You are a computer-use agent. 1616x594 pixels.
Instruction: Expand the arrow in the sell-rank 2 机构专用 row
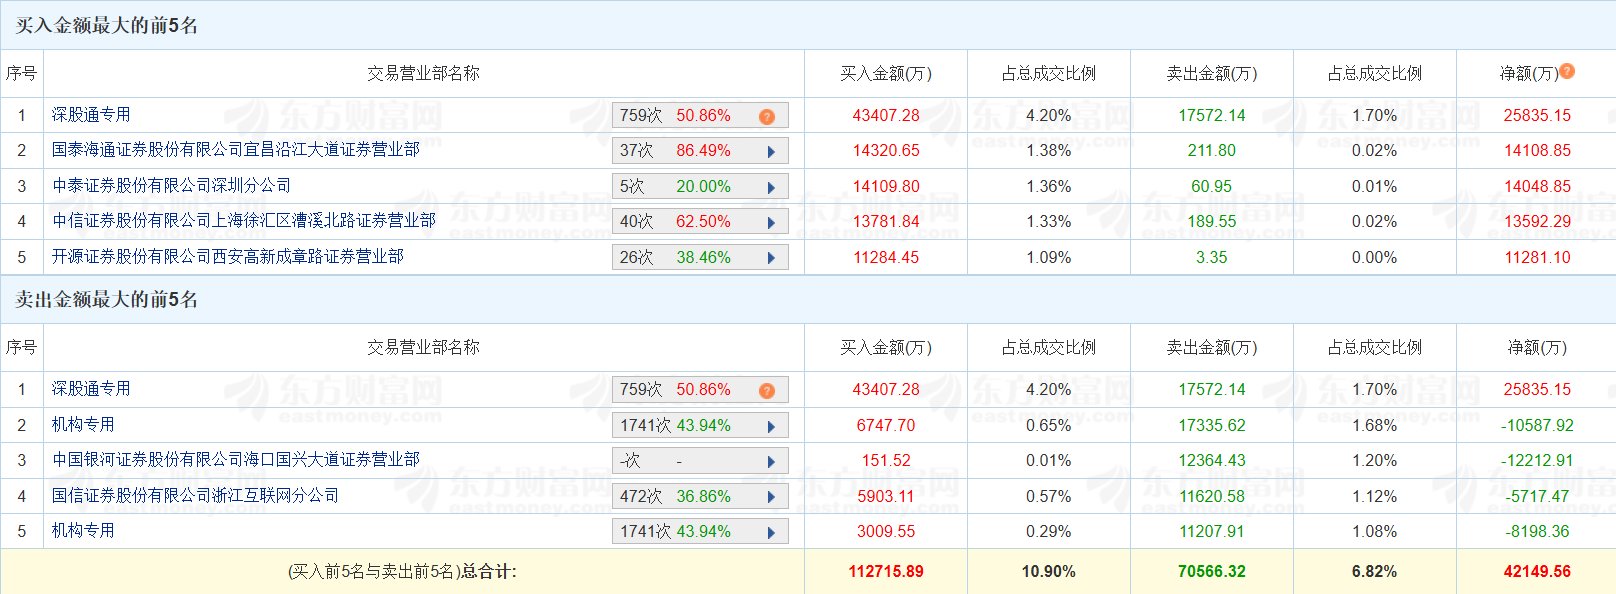click(771, 427)
